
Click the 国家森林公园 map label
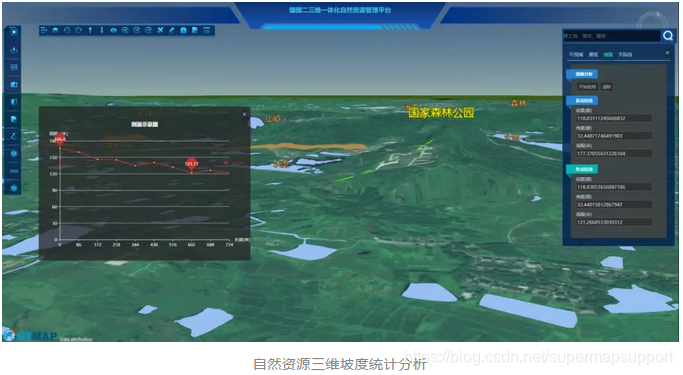[x=441, y=113]
